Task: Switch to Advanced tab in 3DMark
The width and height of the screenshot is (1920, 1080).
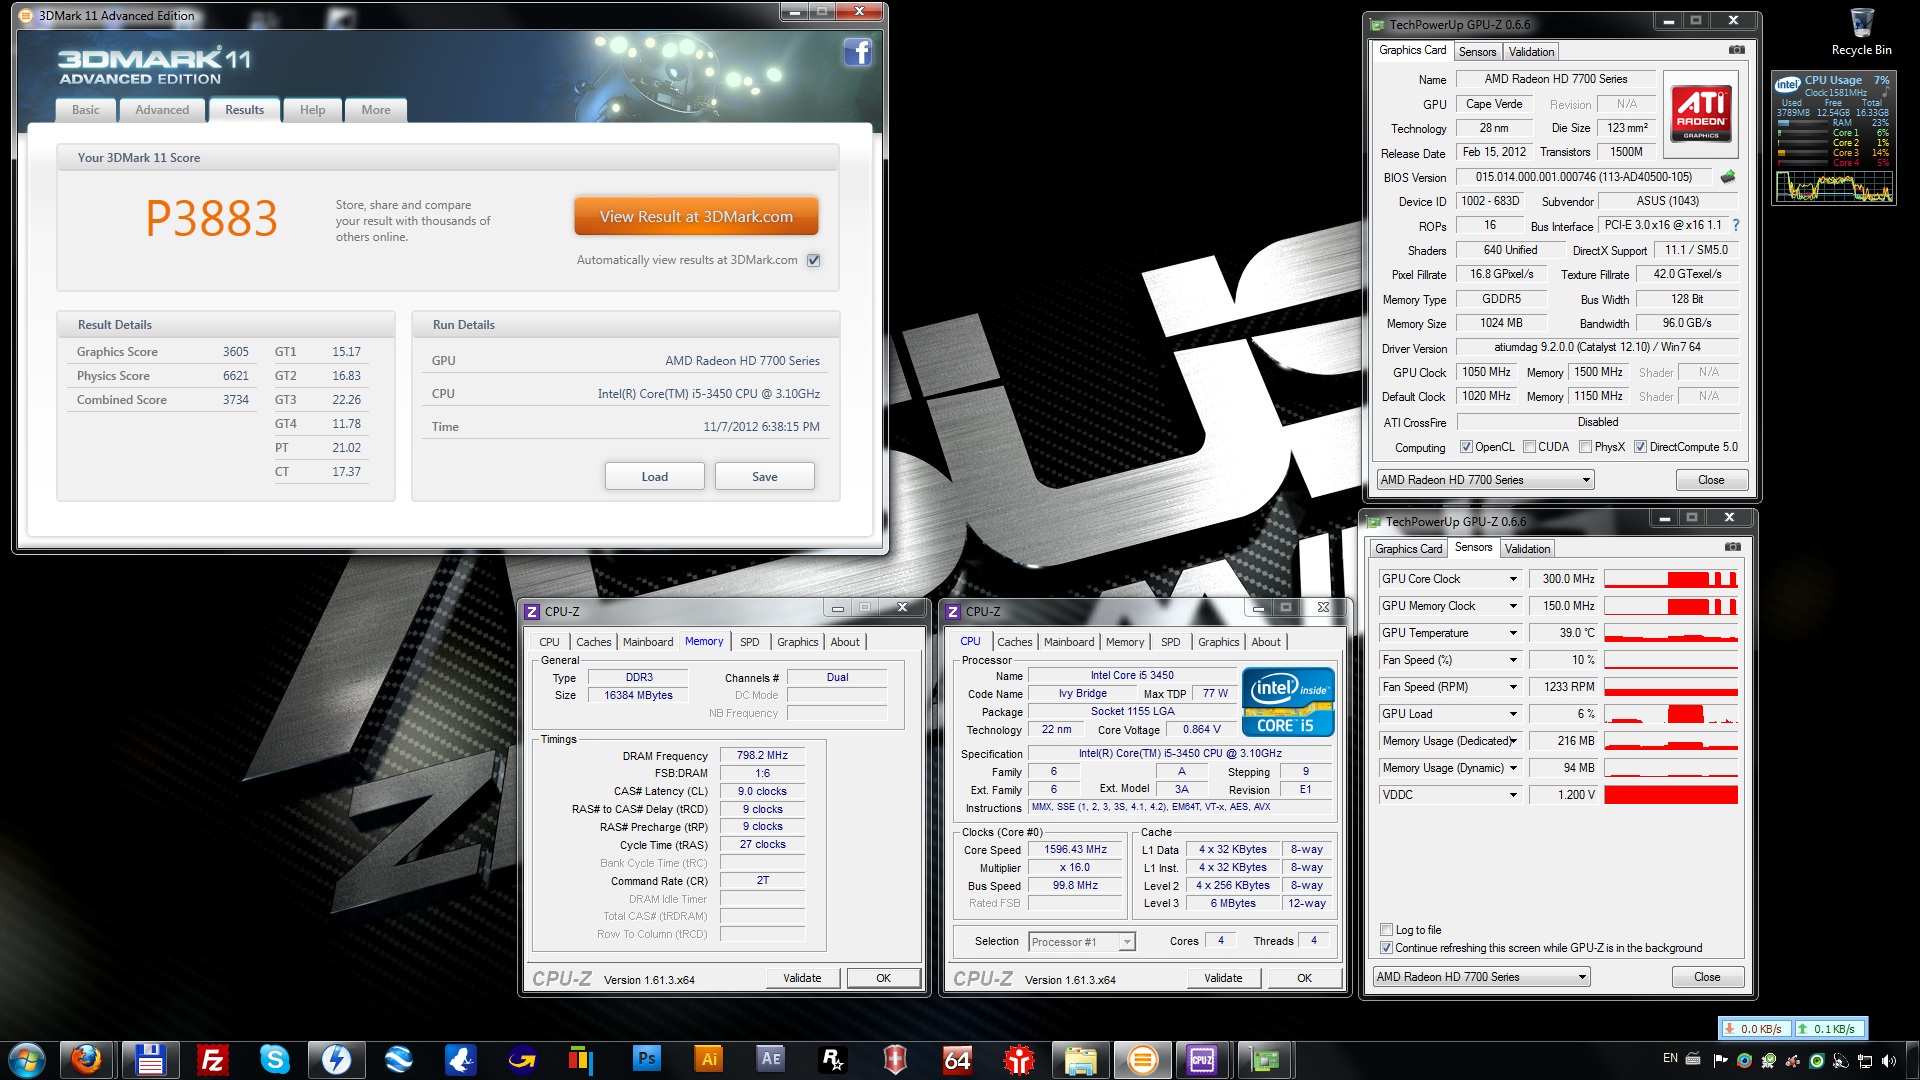Action: [162, 110]
